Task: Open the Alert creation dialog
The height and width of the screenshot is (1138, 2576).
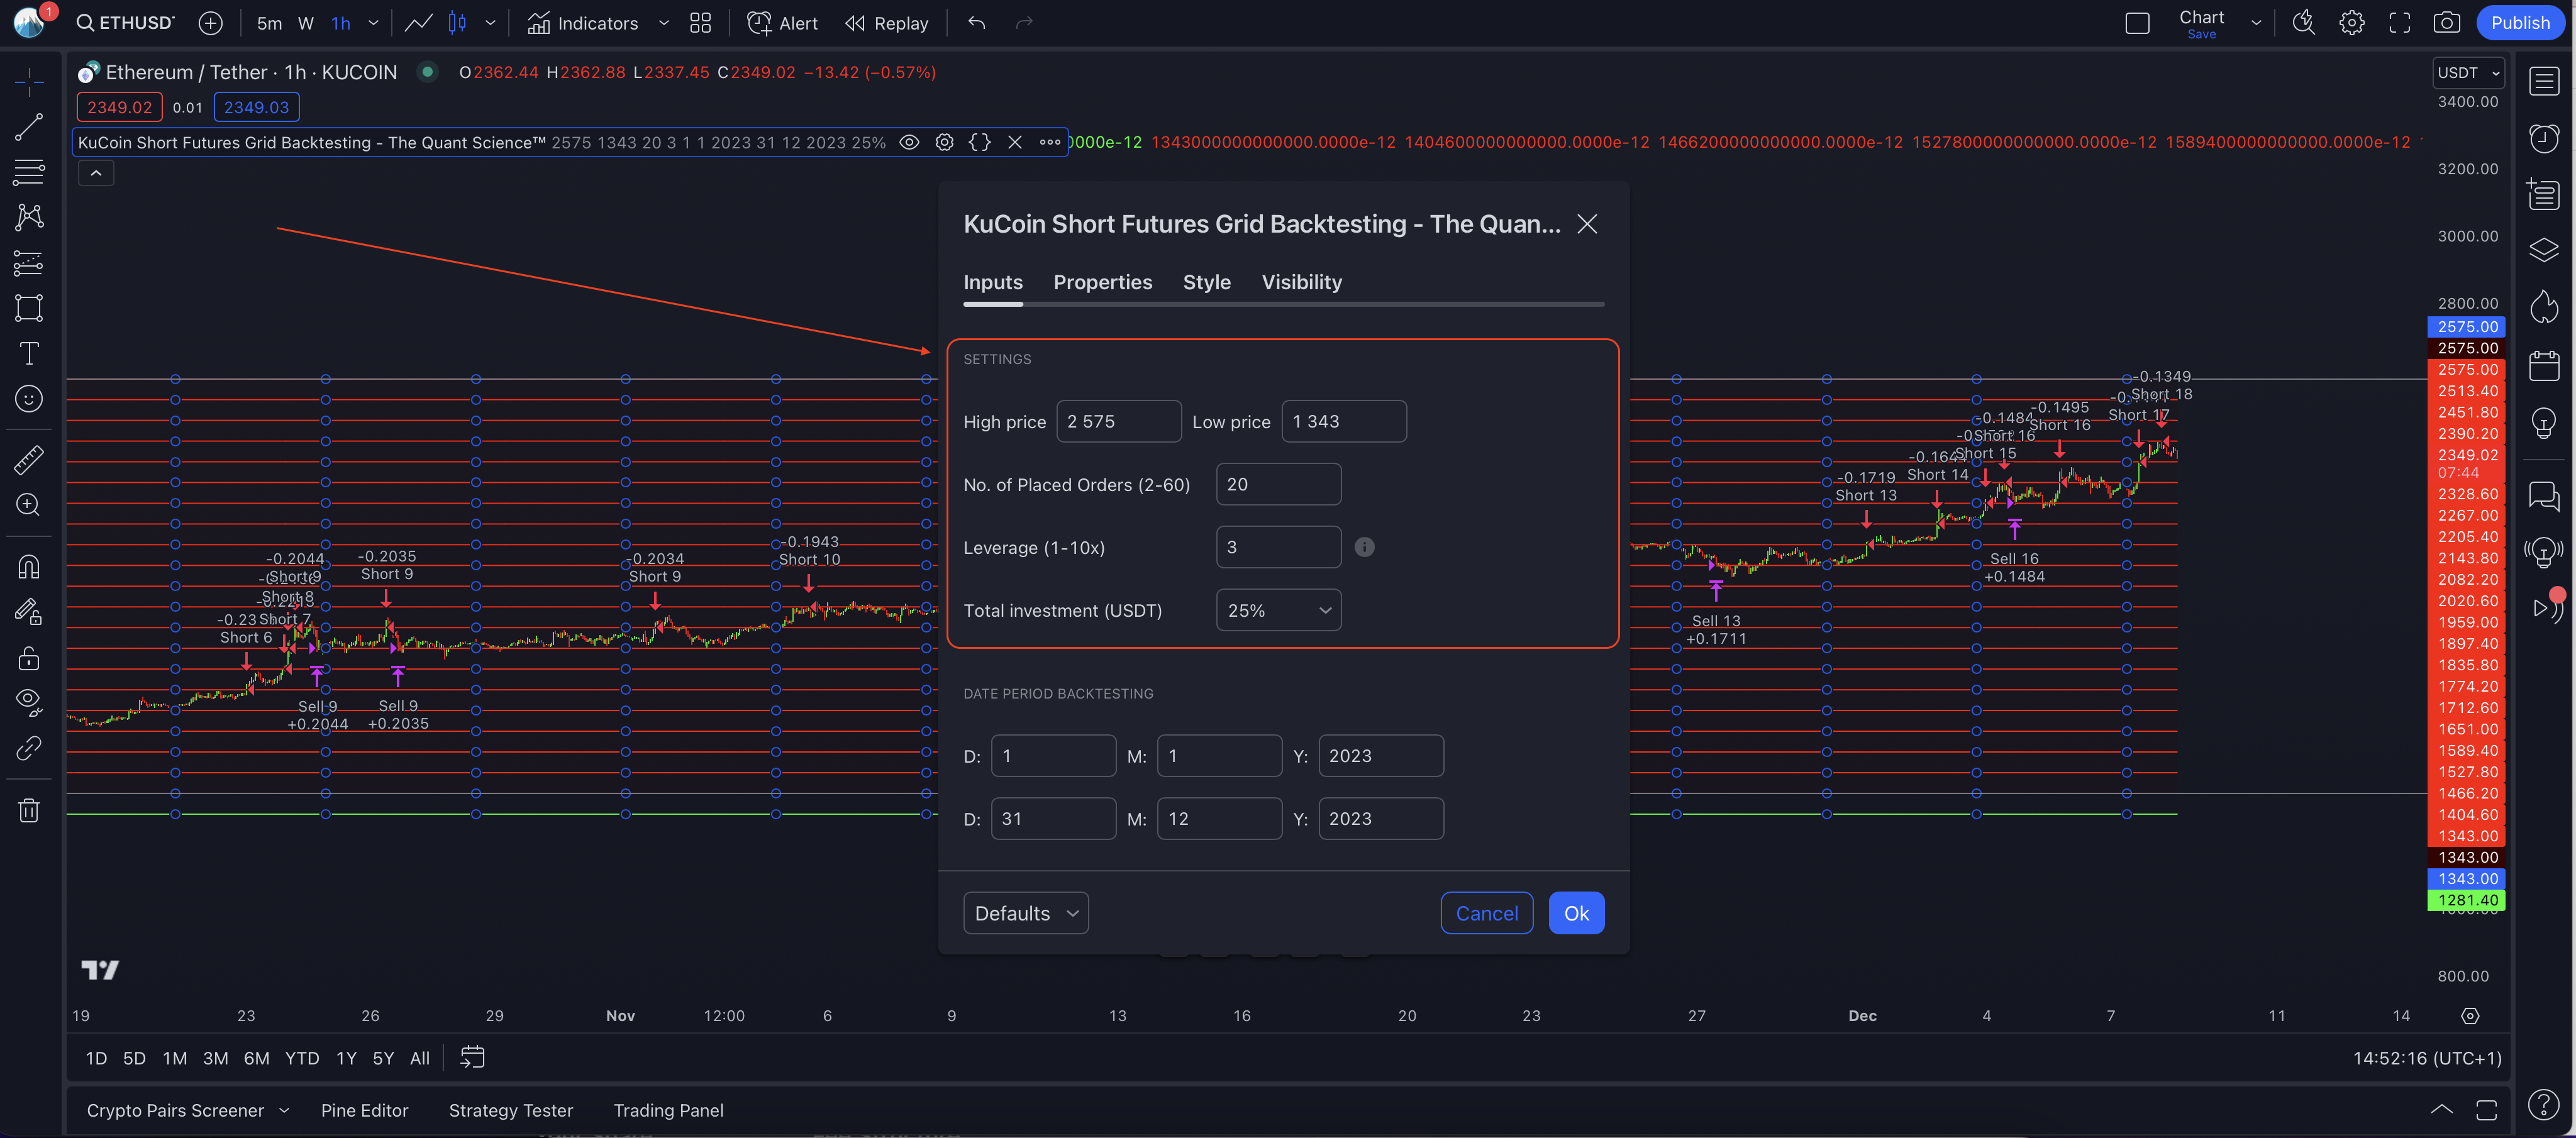Action: [x=782, y=23]
